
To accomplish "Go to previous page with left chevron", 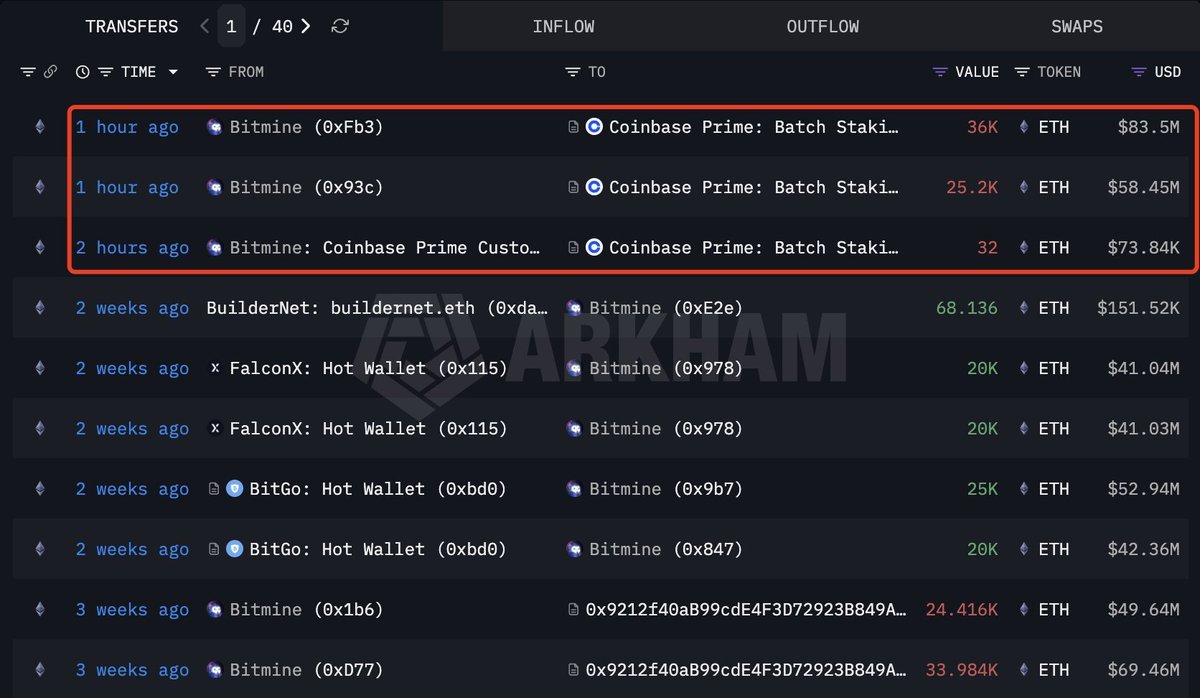I will point(204,25).
